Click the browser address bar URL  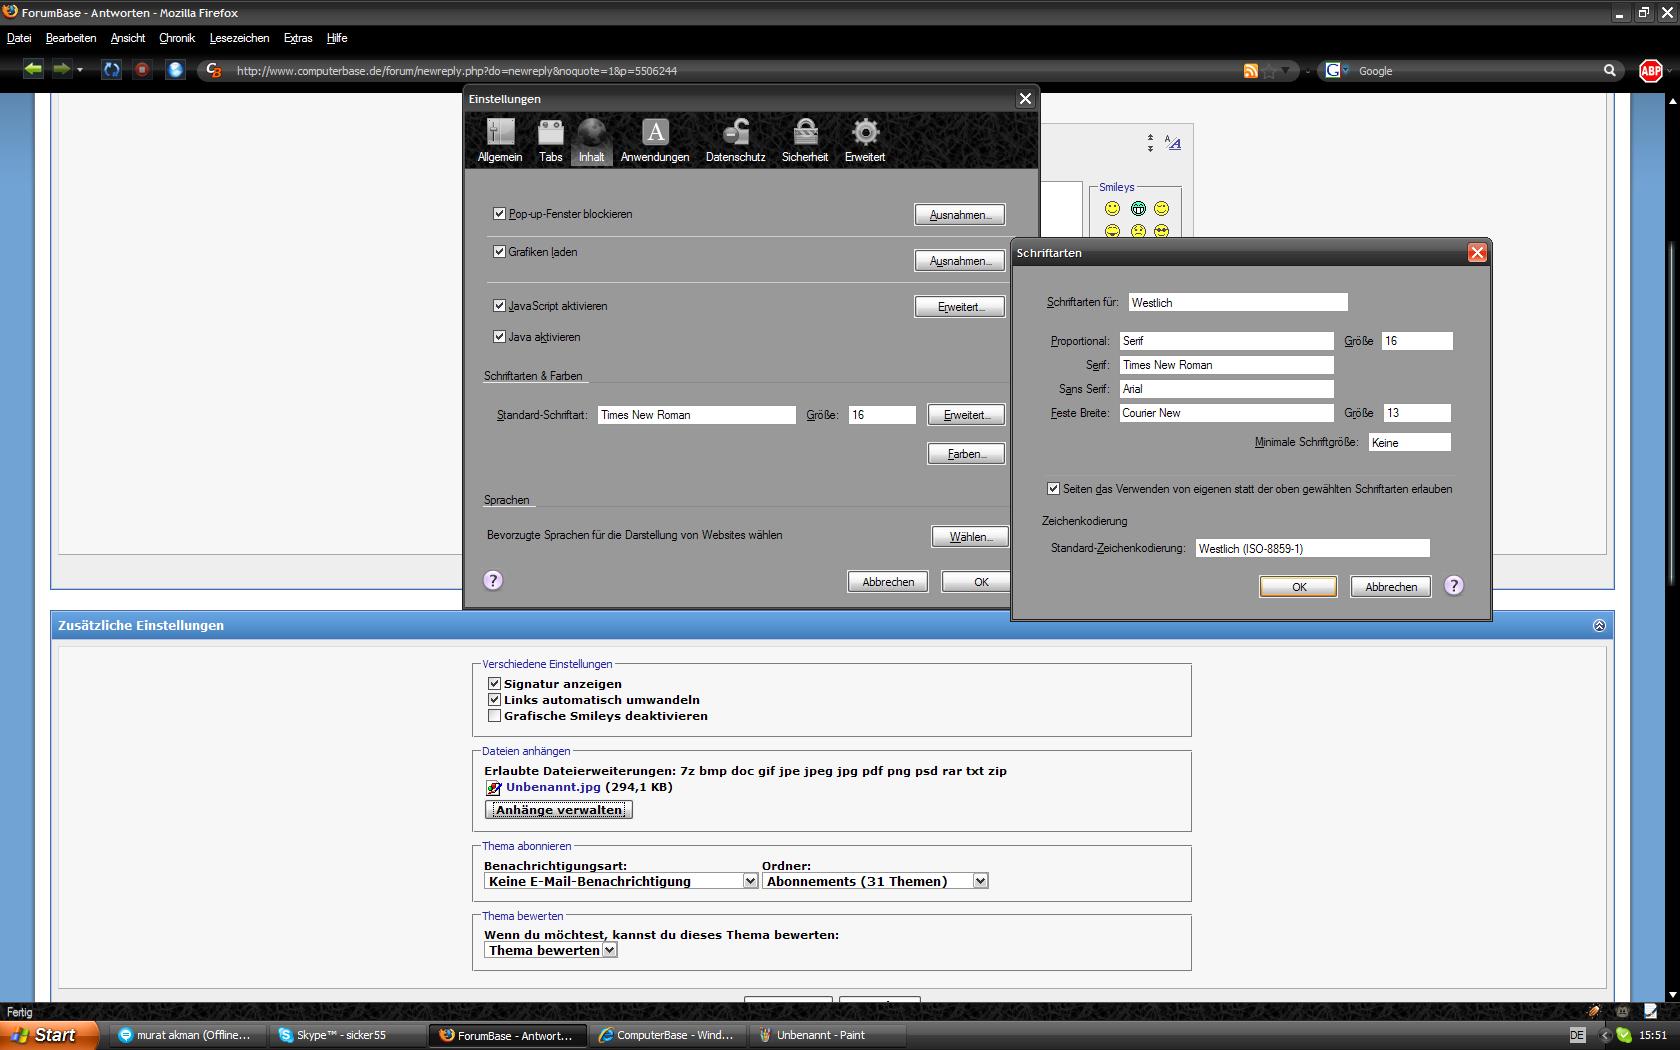pos(456,71)
